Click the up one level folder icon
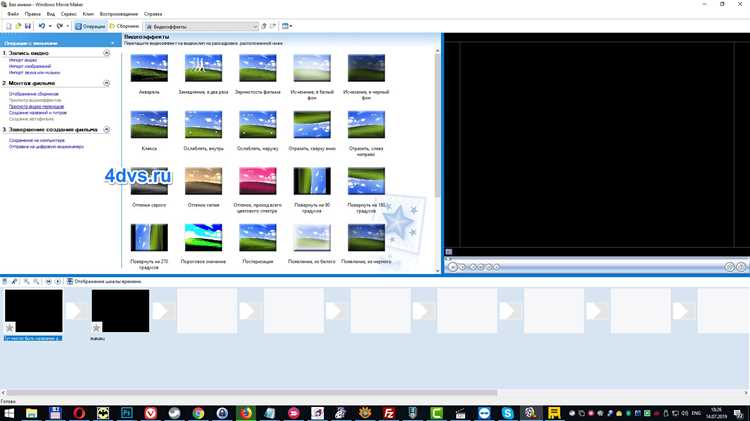The image size is (750, 421). pos(264,26)
